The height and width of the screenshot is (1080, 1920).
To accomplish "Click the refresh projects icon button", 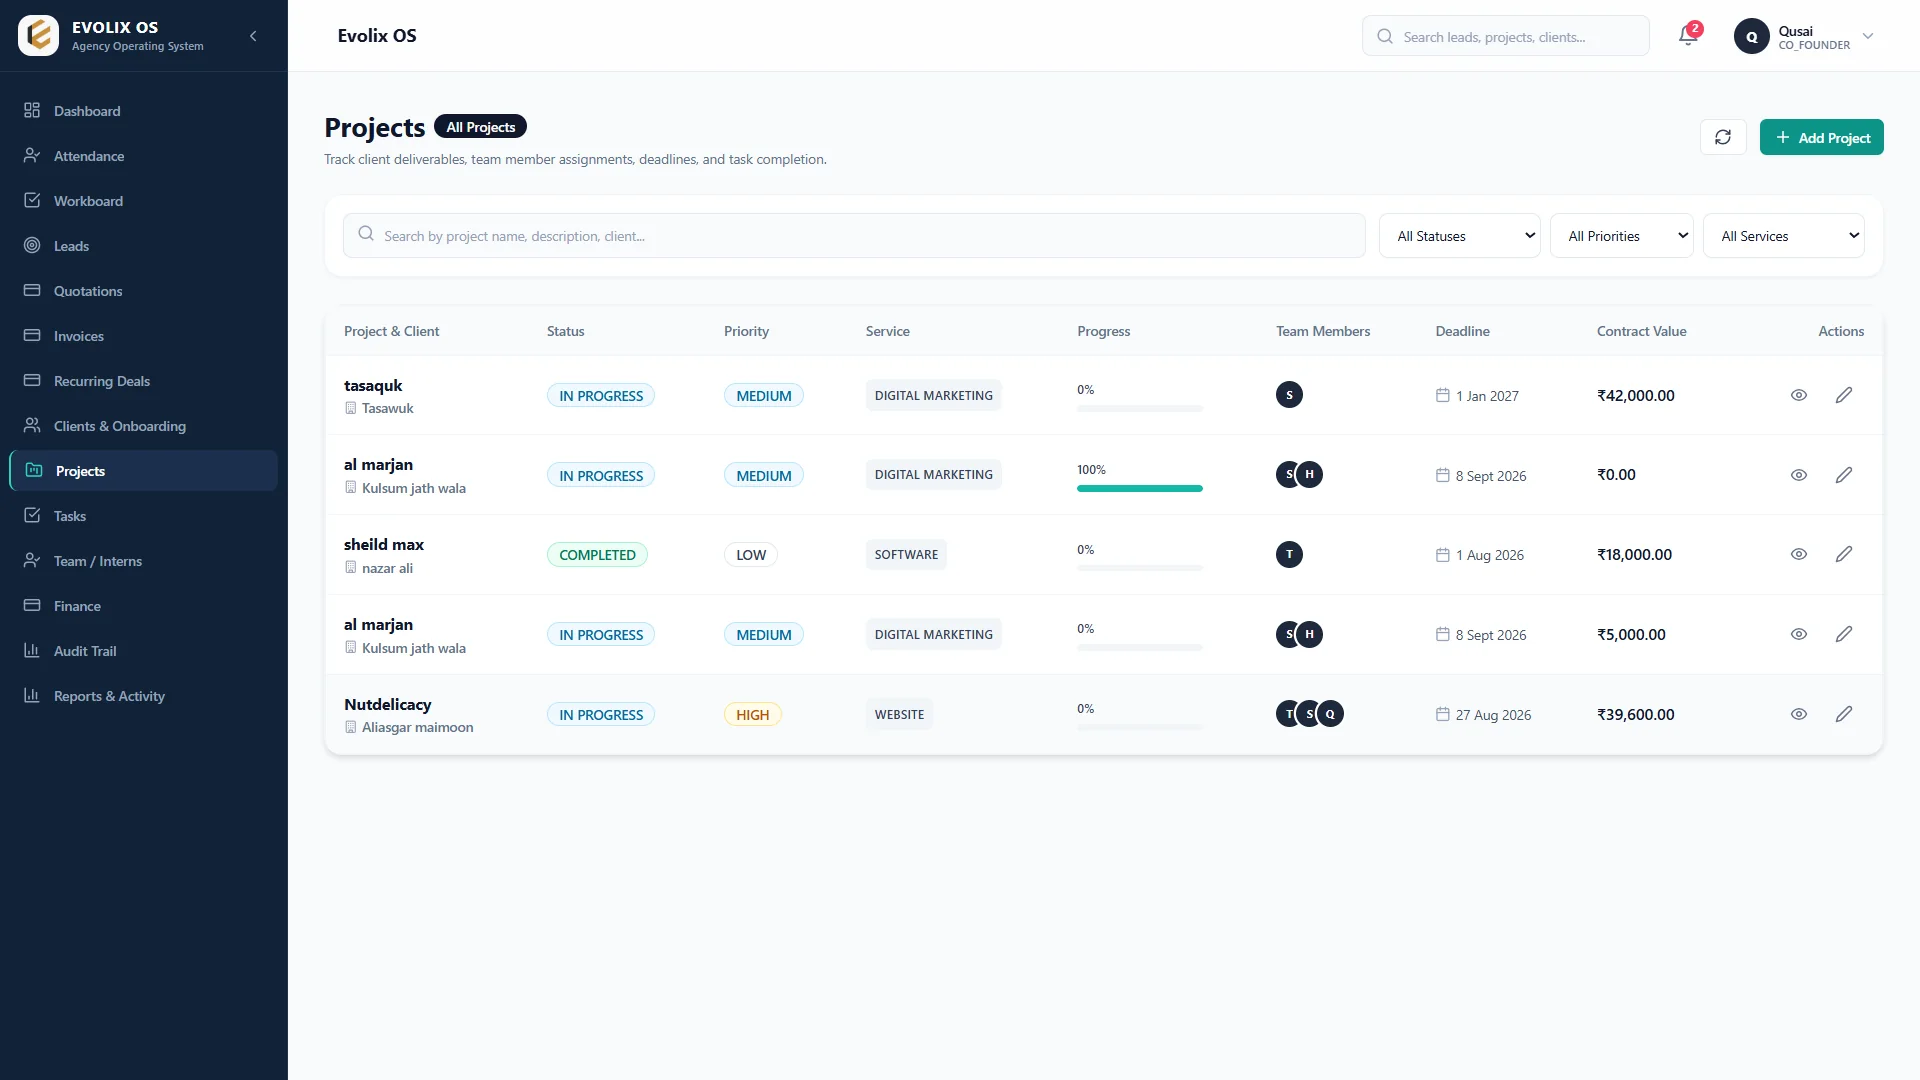I will pos(1723,137).
